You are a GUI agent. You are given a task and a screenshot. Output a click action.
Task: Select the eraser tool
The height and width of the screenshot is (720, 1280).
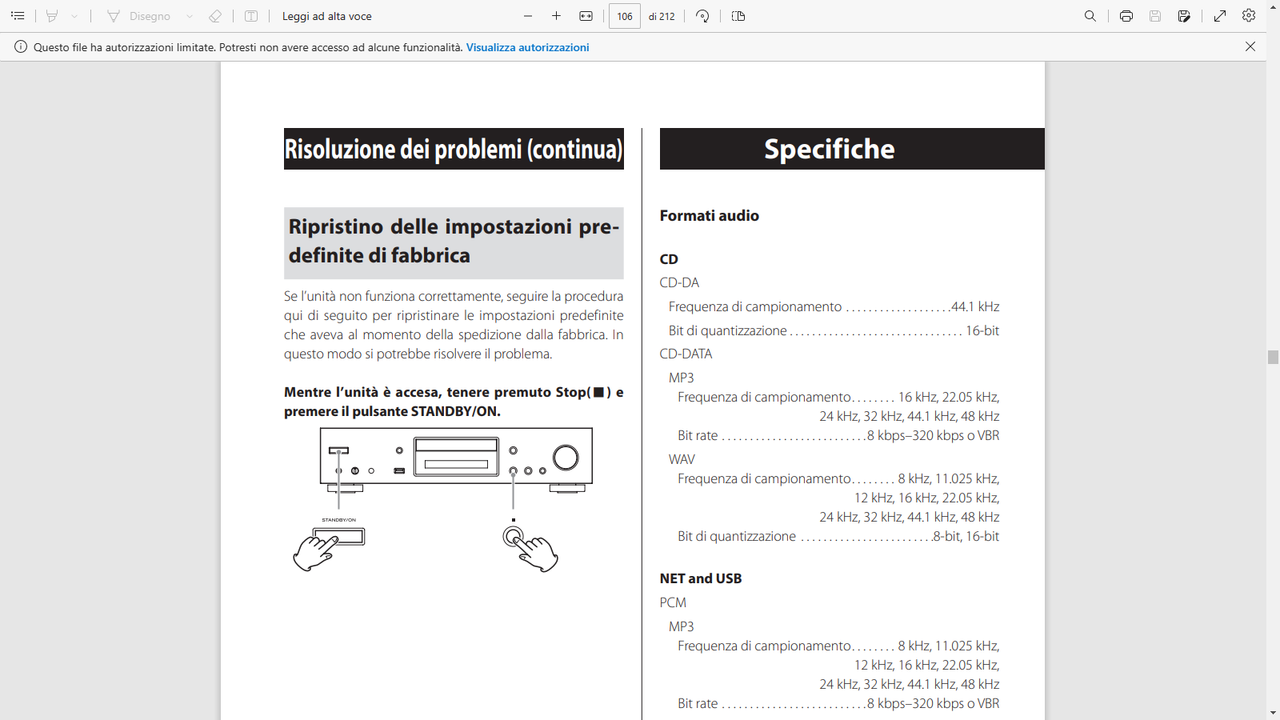pos(216,16)
